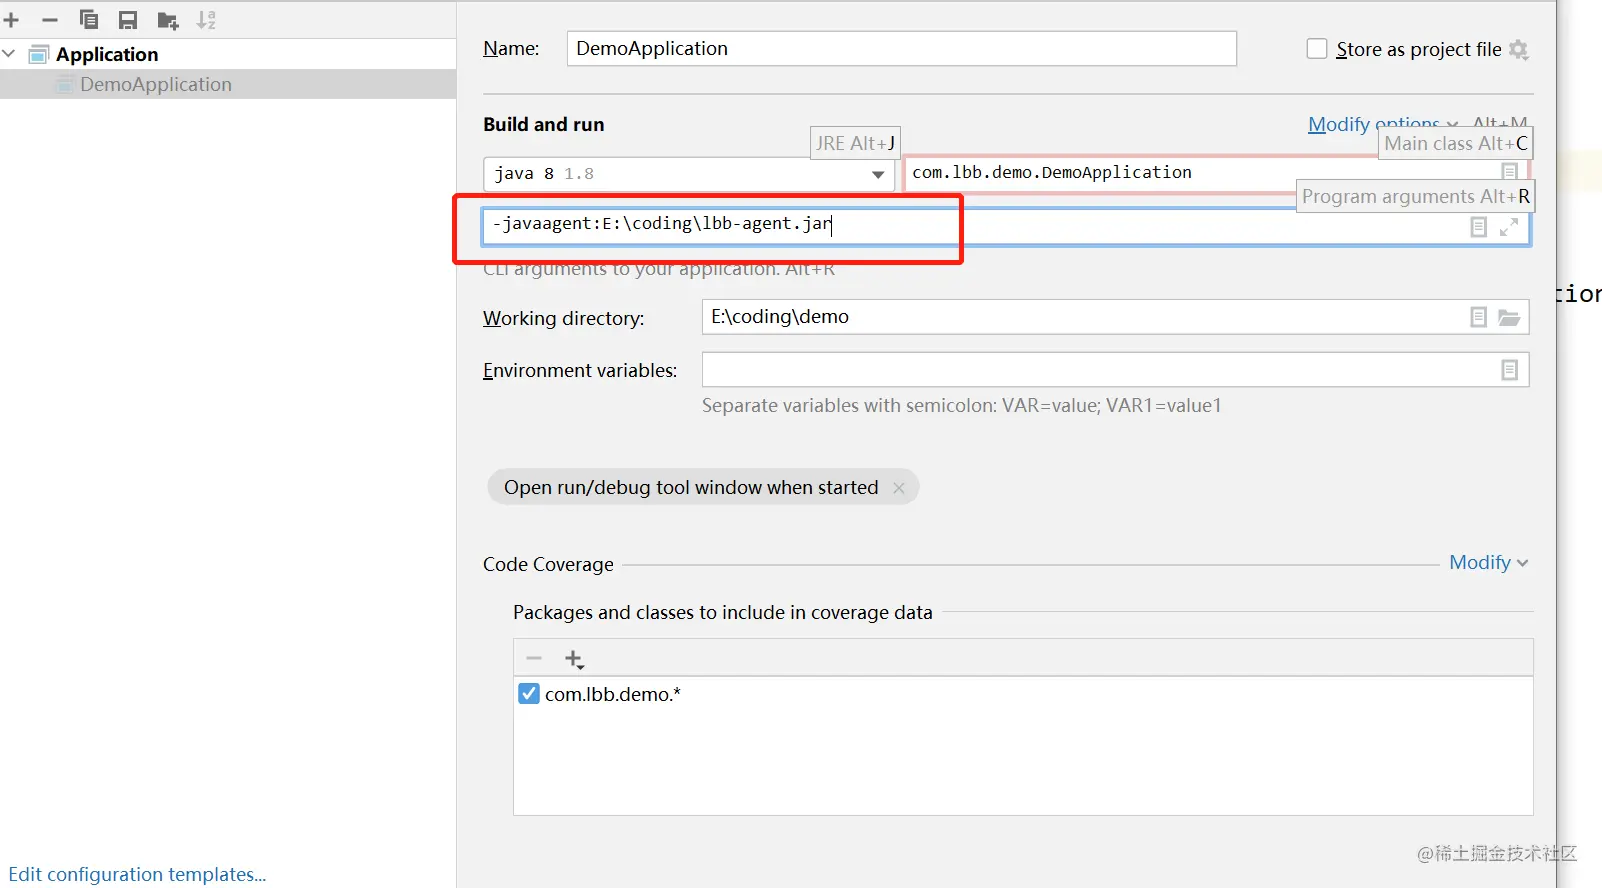Select the com.lbb.demo.* coverage entry
Image resolution: width=1602 pixels, height=888 pixels.
(x=612, y=694)
